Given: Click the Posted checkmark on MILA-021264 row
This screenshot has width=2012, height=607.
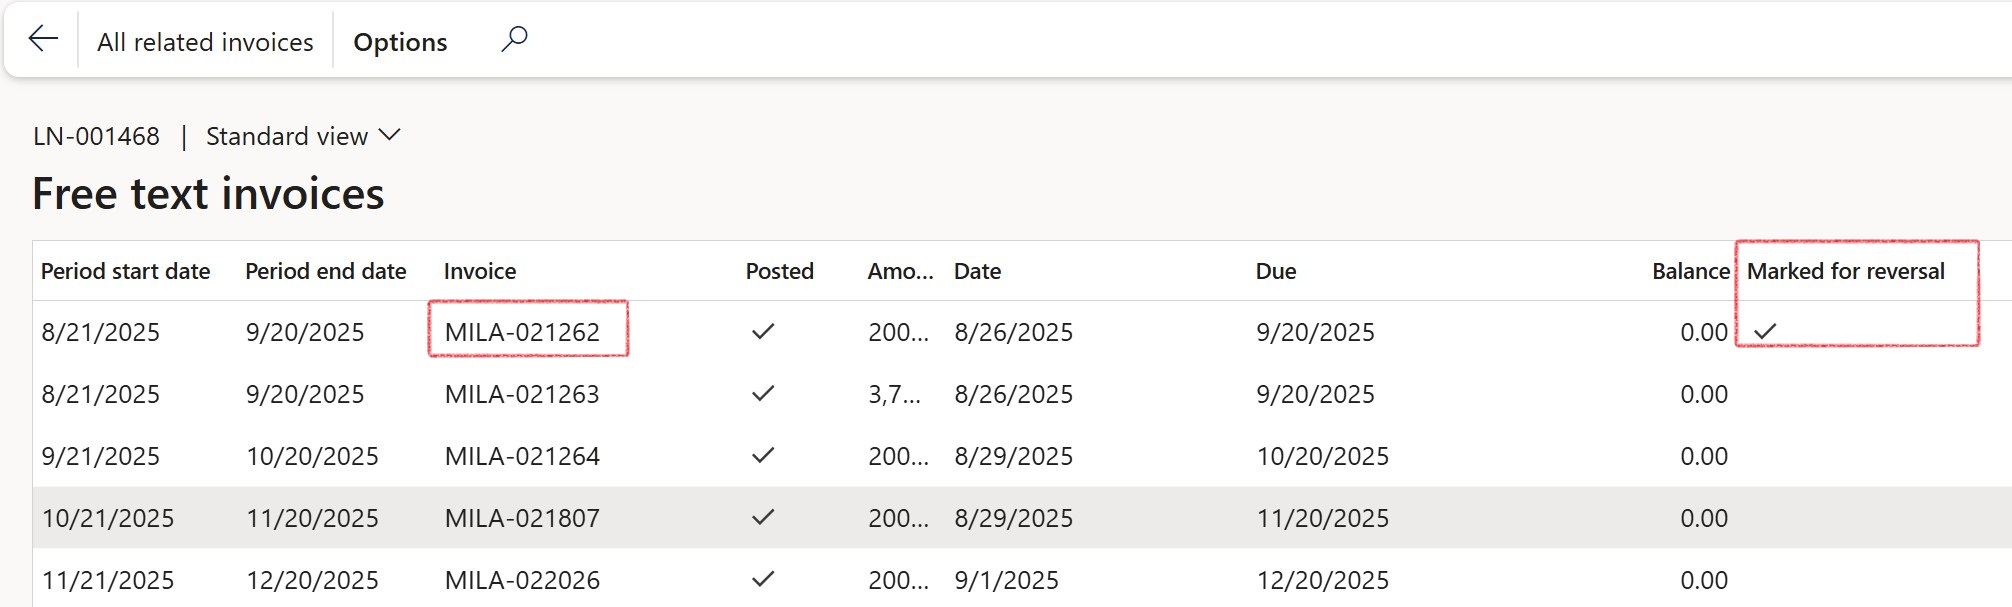Looking at the screenshot, I should tap(763, 456).
